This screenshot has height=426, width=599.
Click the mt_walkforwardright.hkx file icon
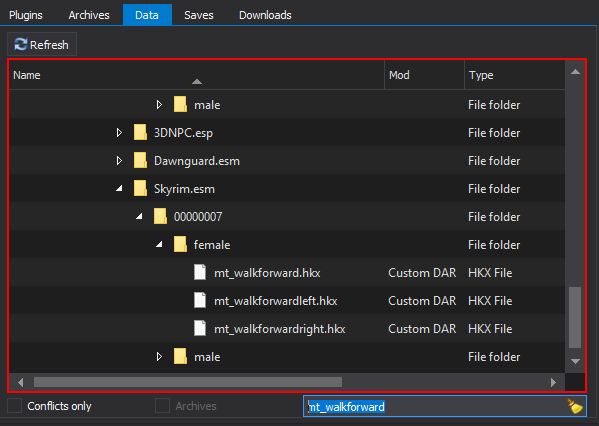pyautogui.click(x=200, y=328)
